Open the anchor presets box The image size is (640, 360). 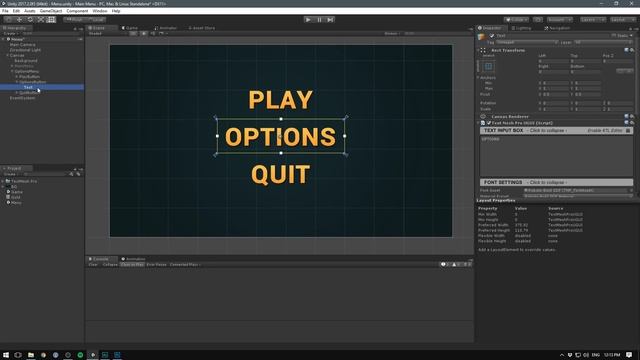coord(489,66)
